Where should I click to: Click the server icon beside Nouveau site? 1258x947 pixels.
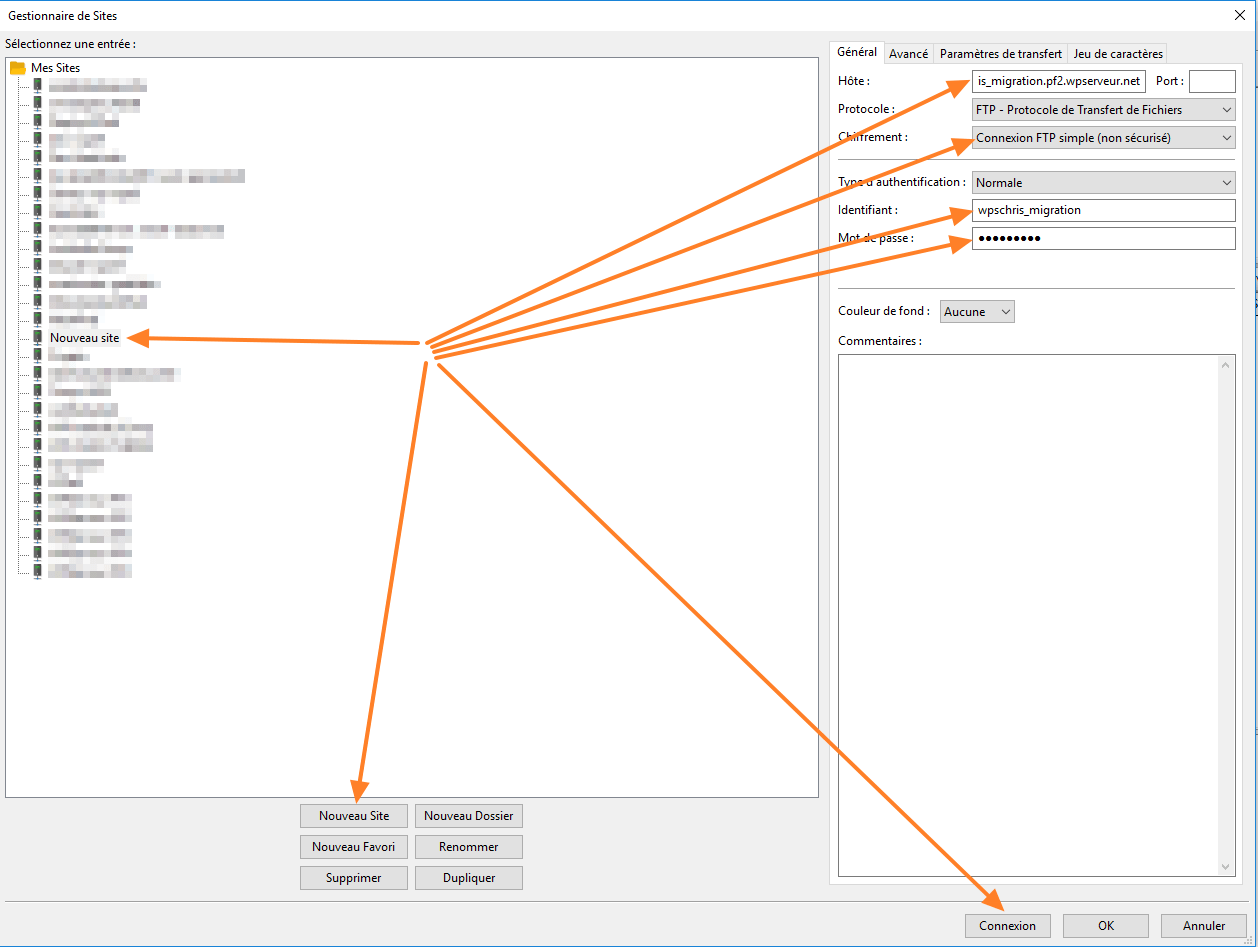[36, 338]
